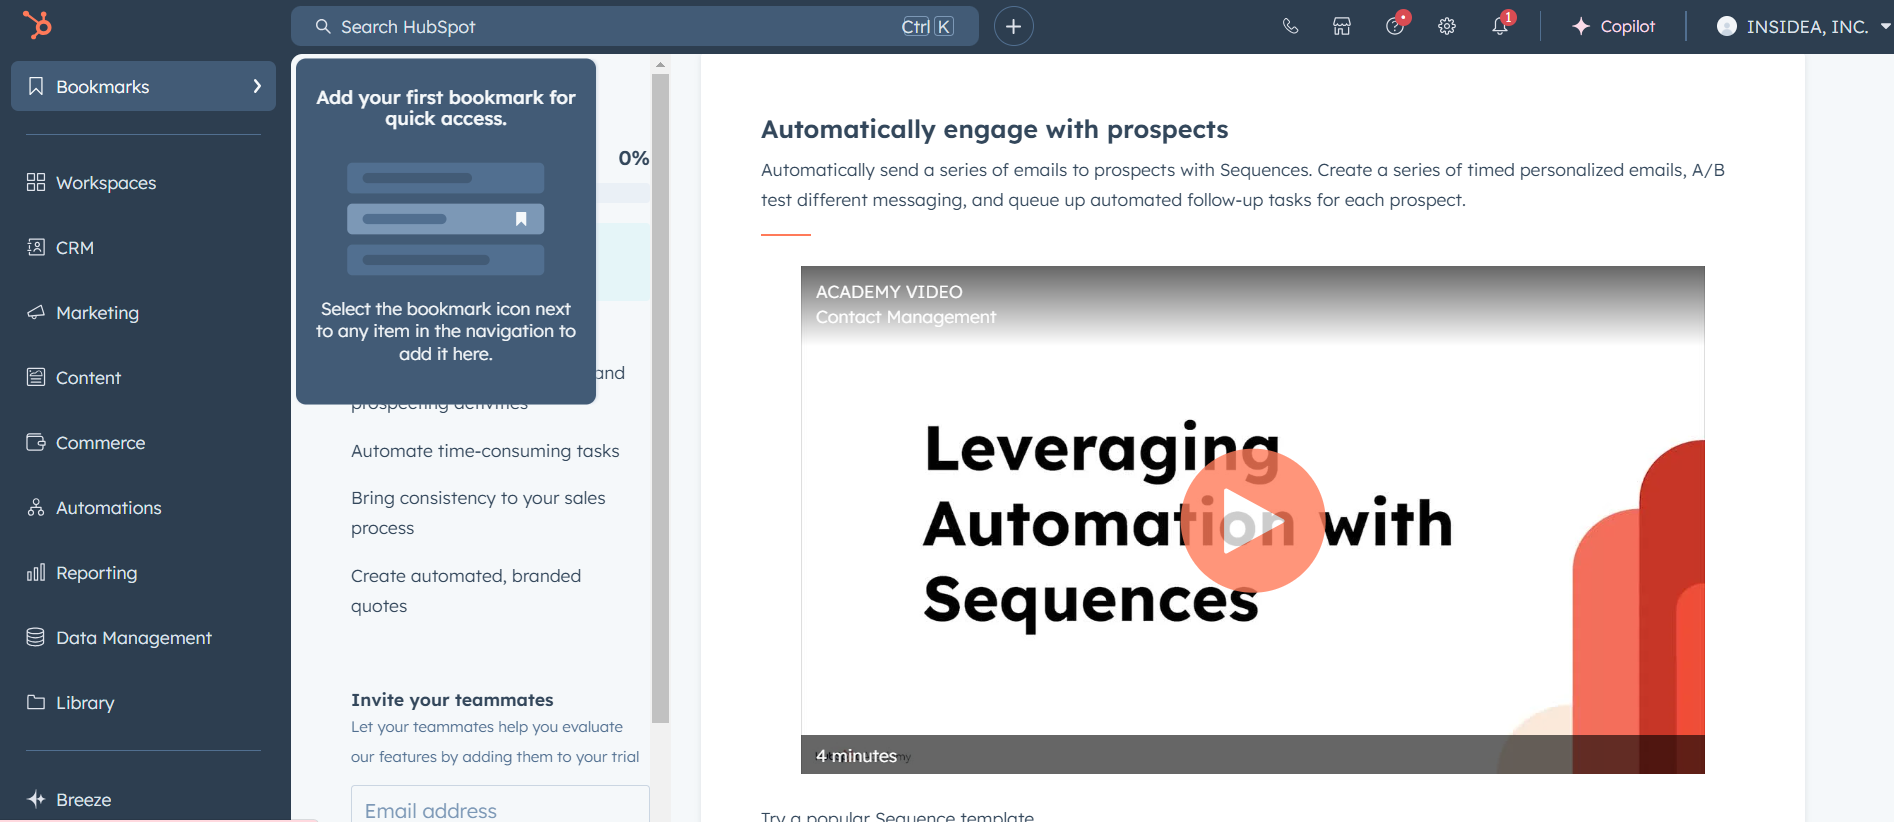
Task: Open the calling phone icon
Action: point(1290,26)
